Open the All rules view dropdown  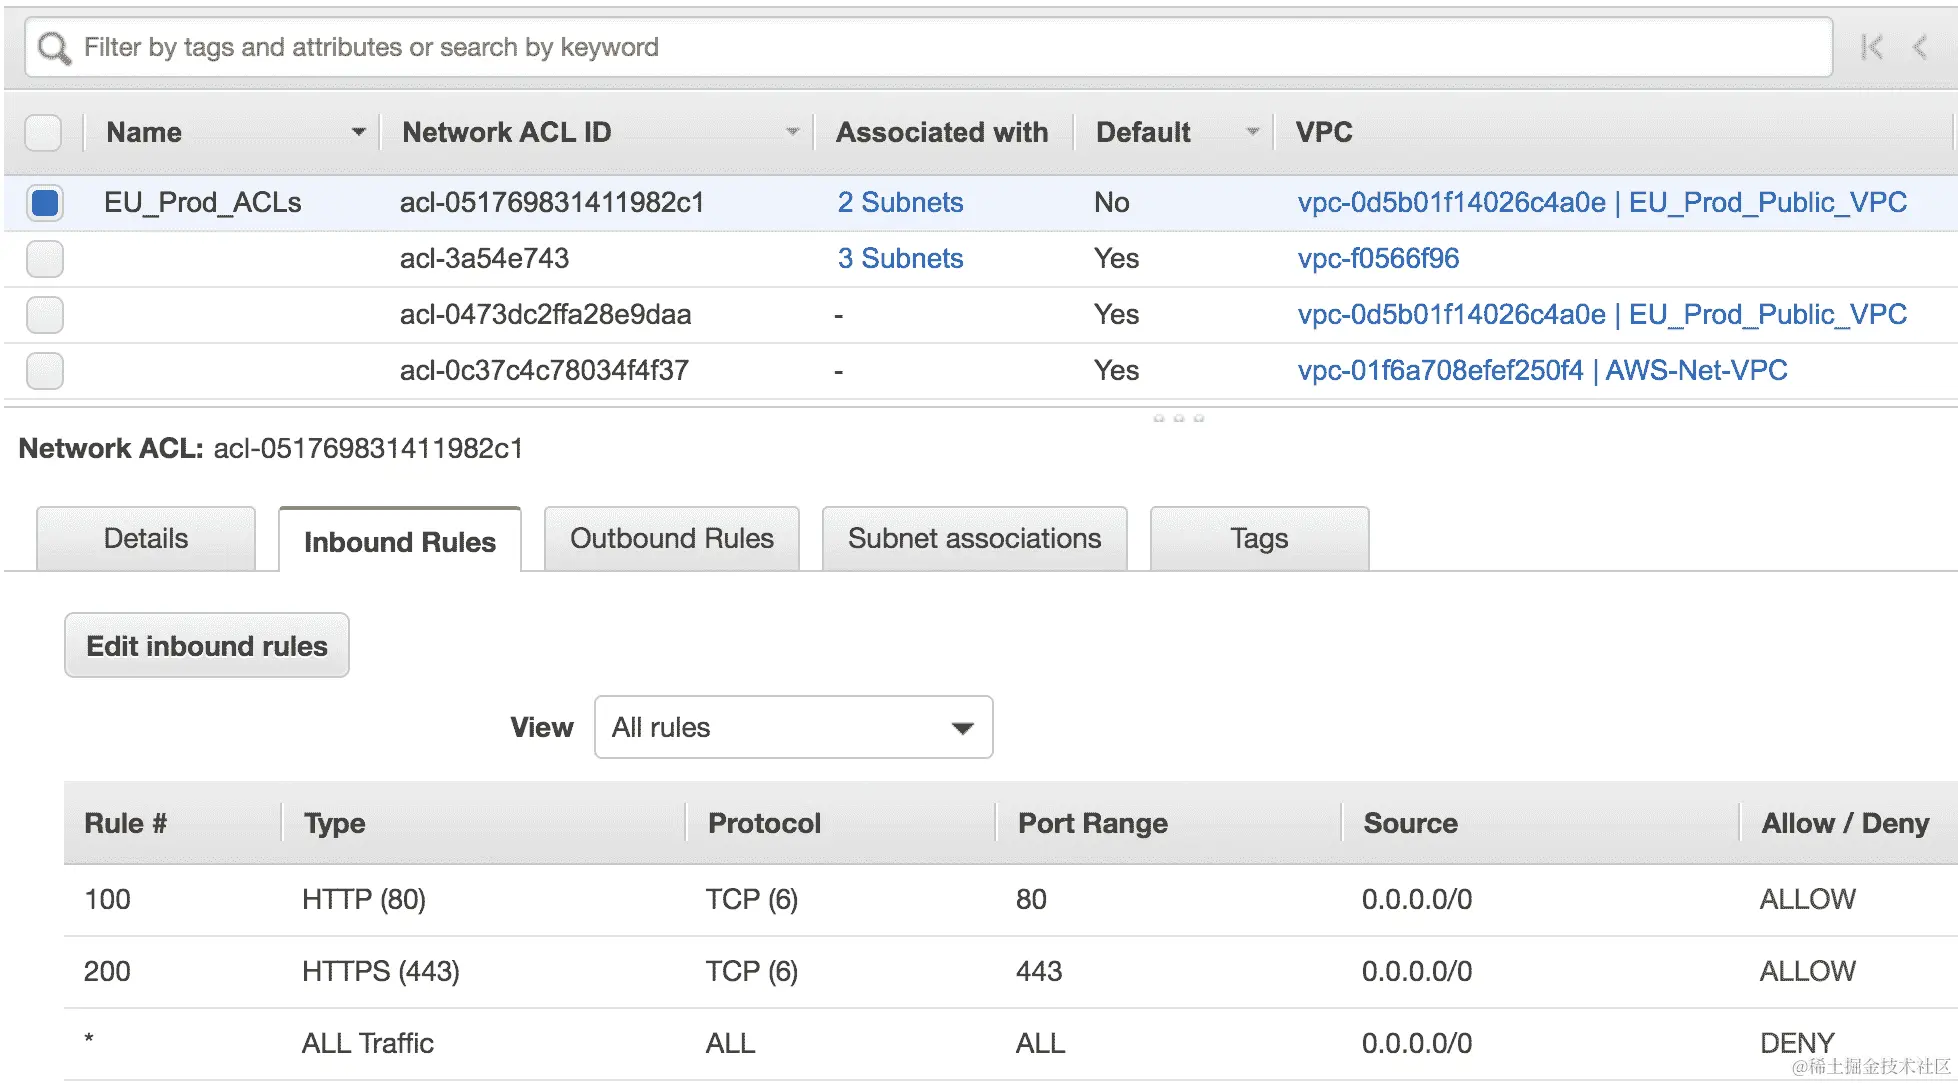(x=793, y=727)
